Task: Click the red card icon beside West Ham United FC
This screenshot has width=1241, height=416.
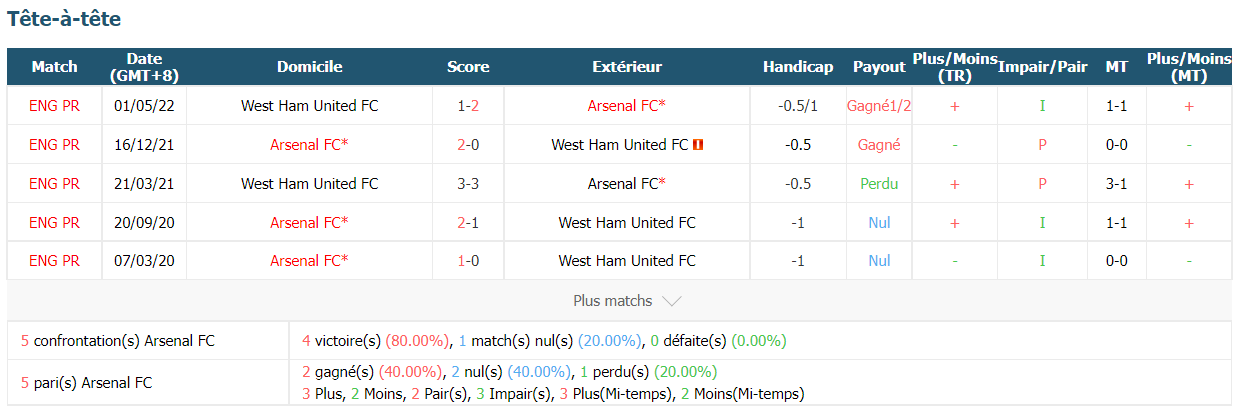Action: [x=698, y=145]
